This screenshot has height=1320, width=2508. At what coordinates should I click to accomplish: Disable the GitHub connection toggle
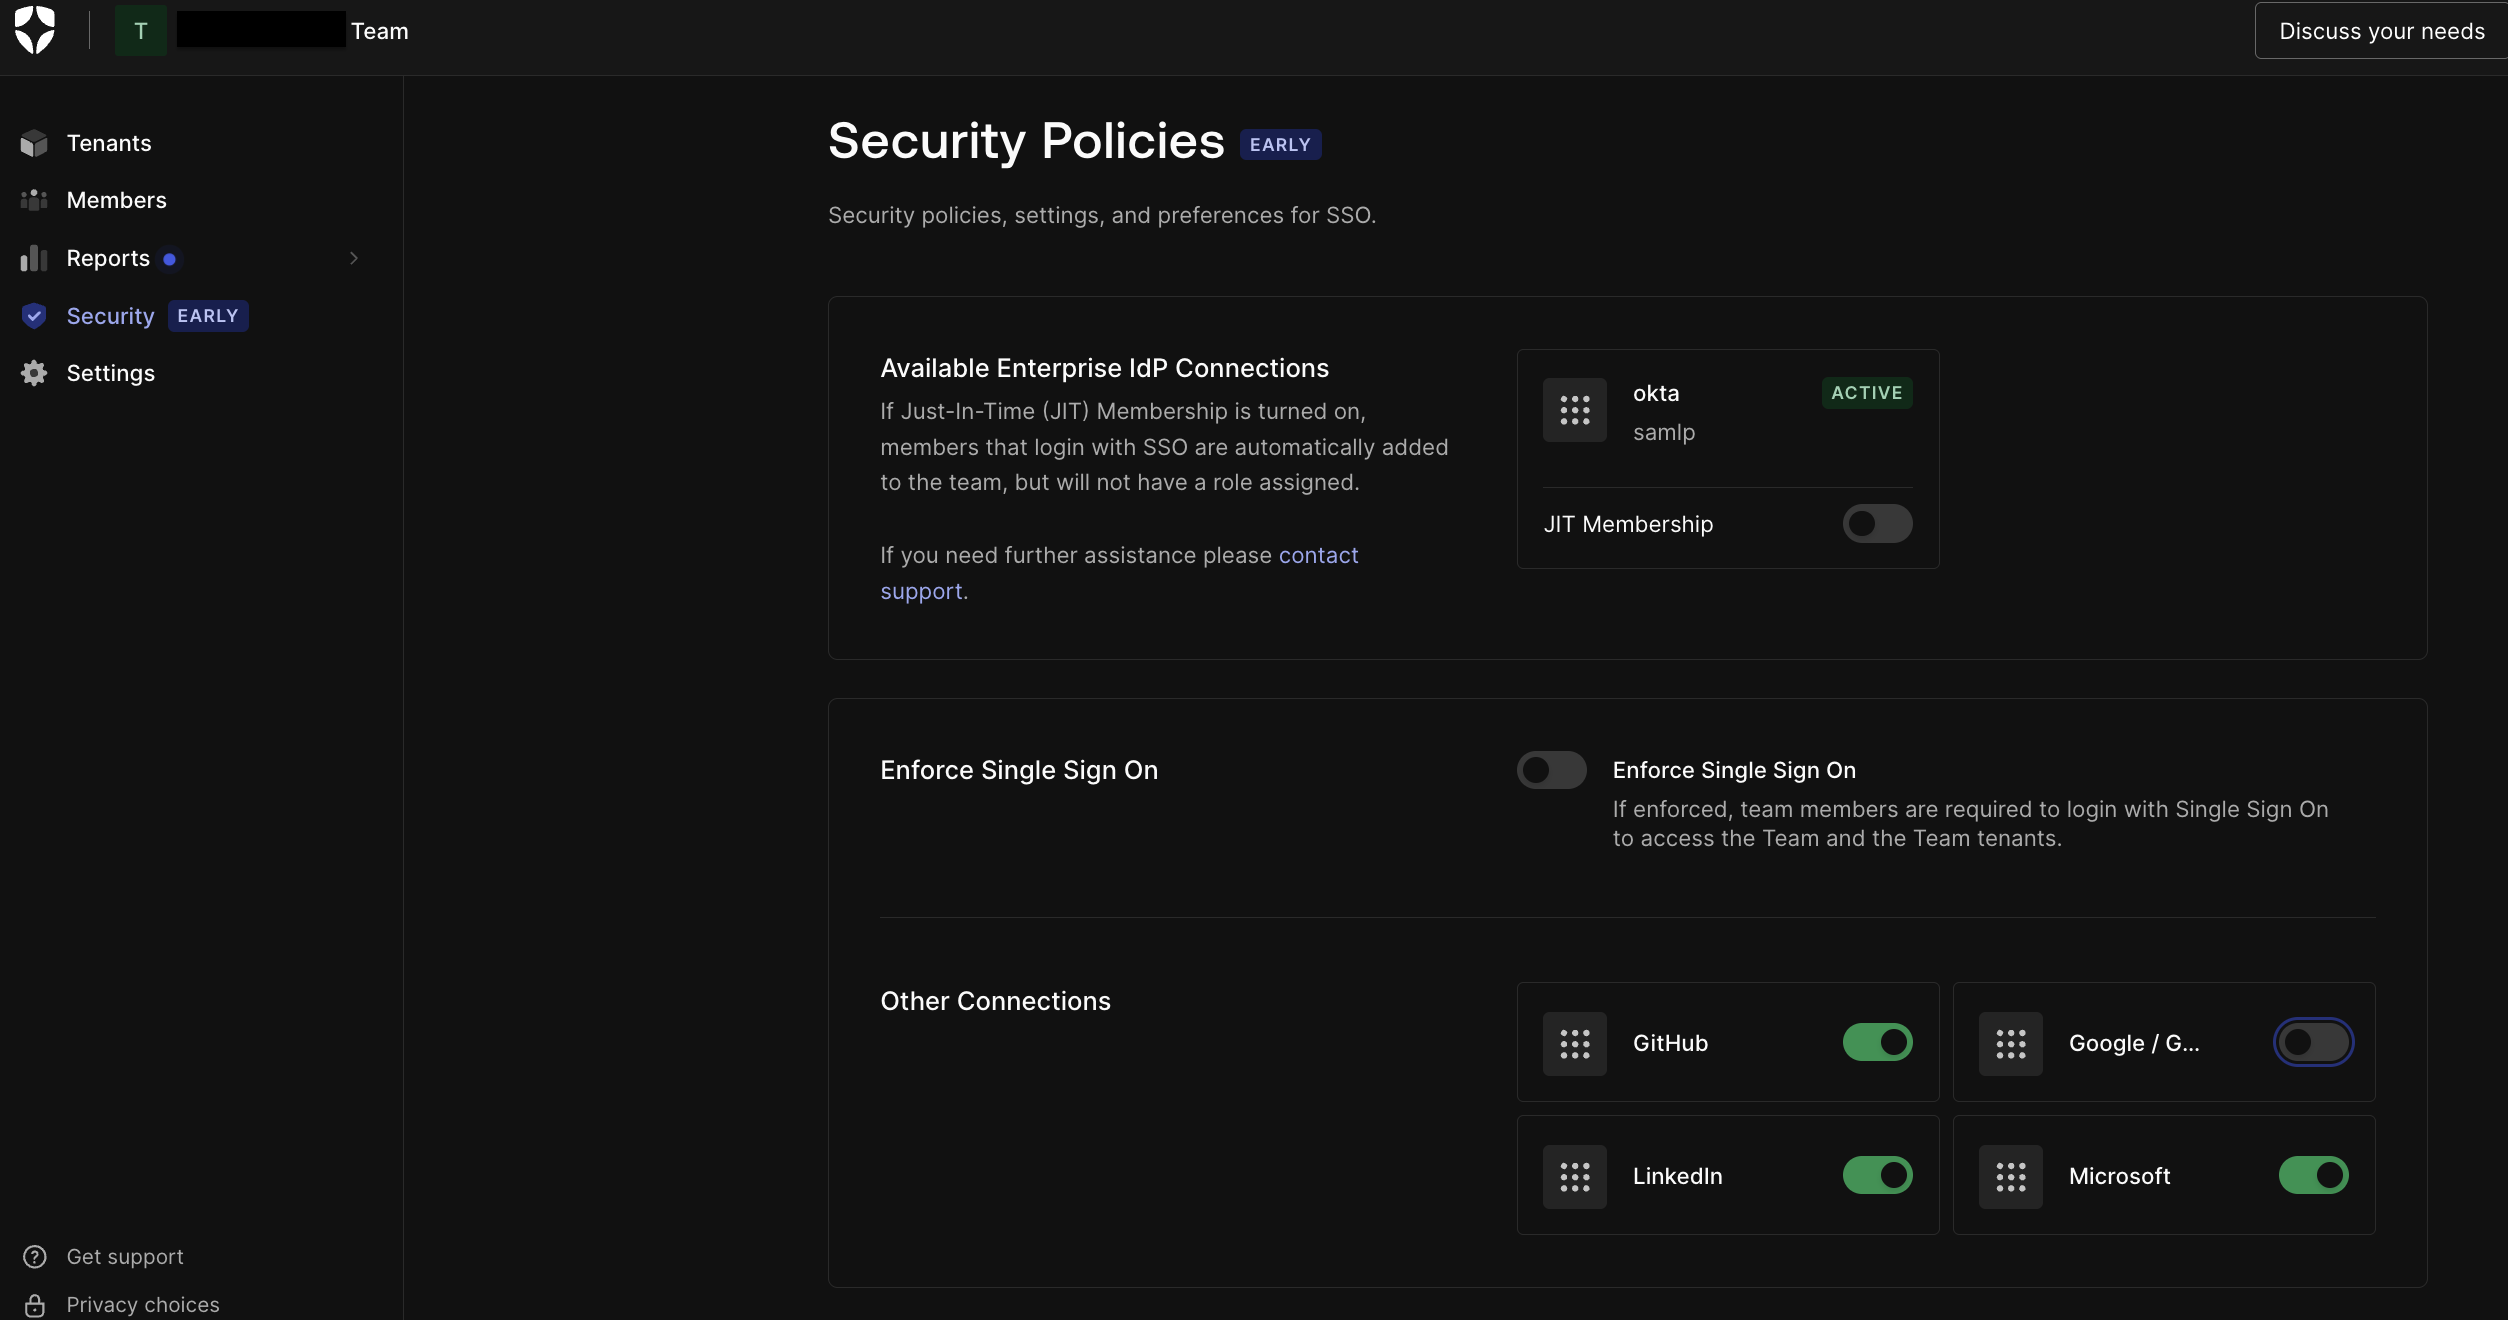(1878, 1042)
